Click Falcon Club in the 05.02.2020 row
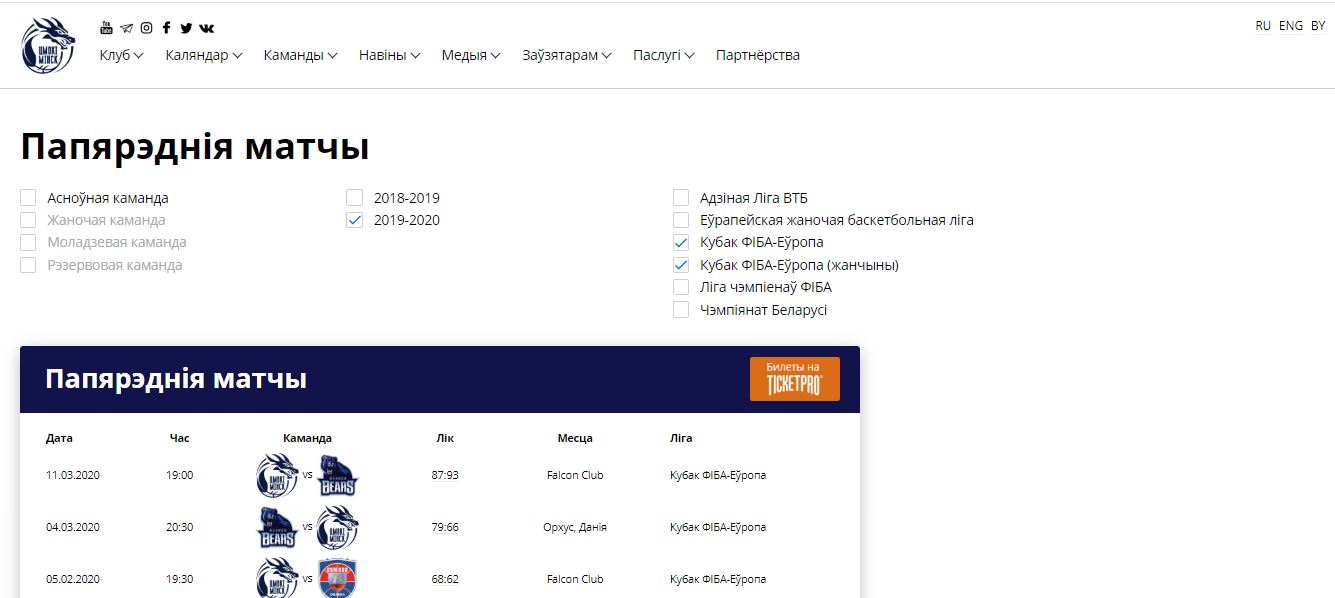 [575, 579]
